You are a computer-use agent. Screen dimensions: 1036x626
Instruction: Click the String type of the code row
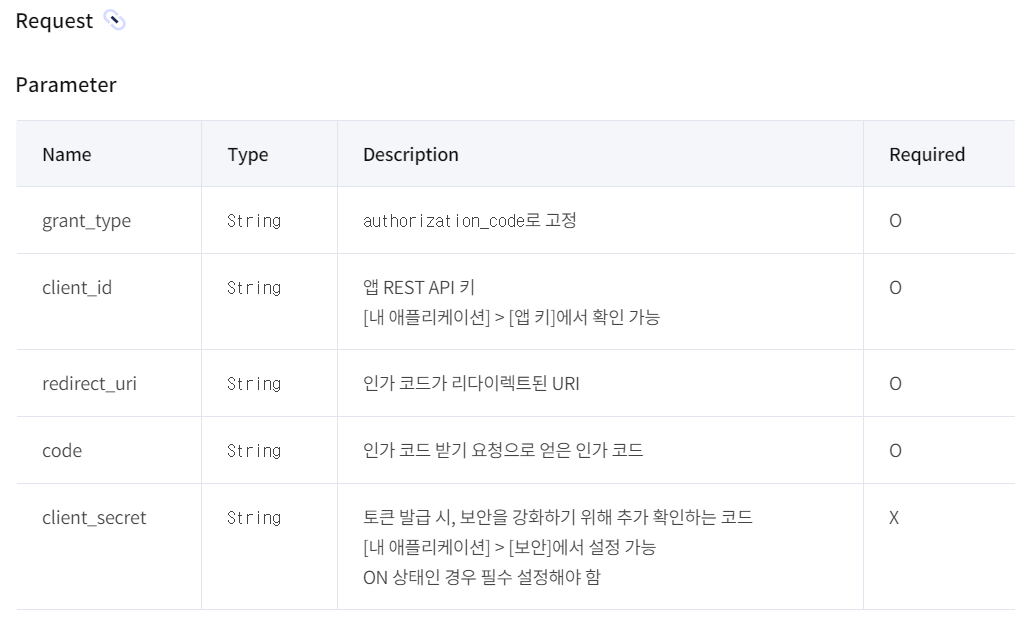coord(254,451)
